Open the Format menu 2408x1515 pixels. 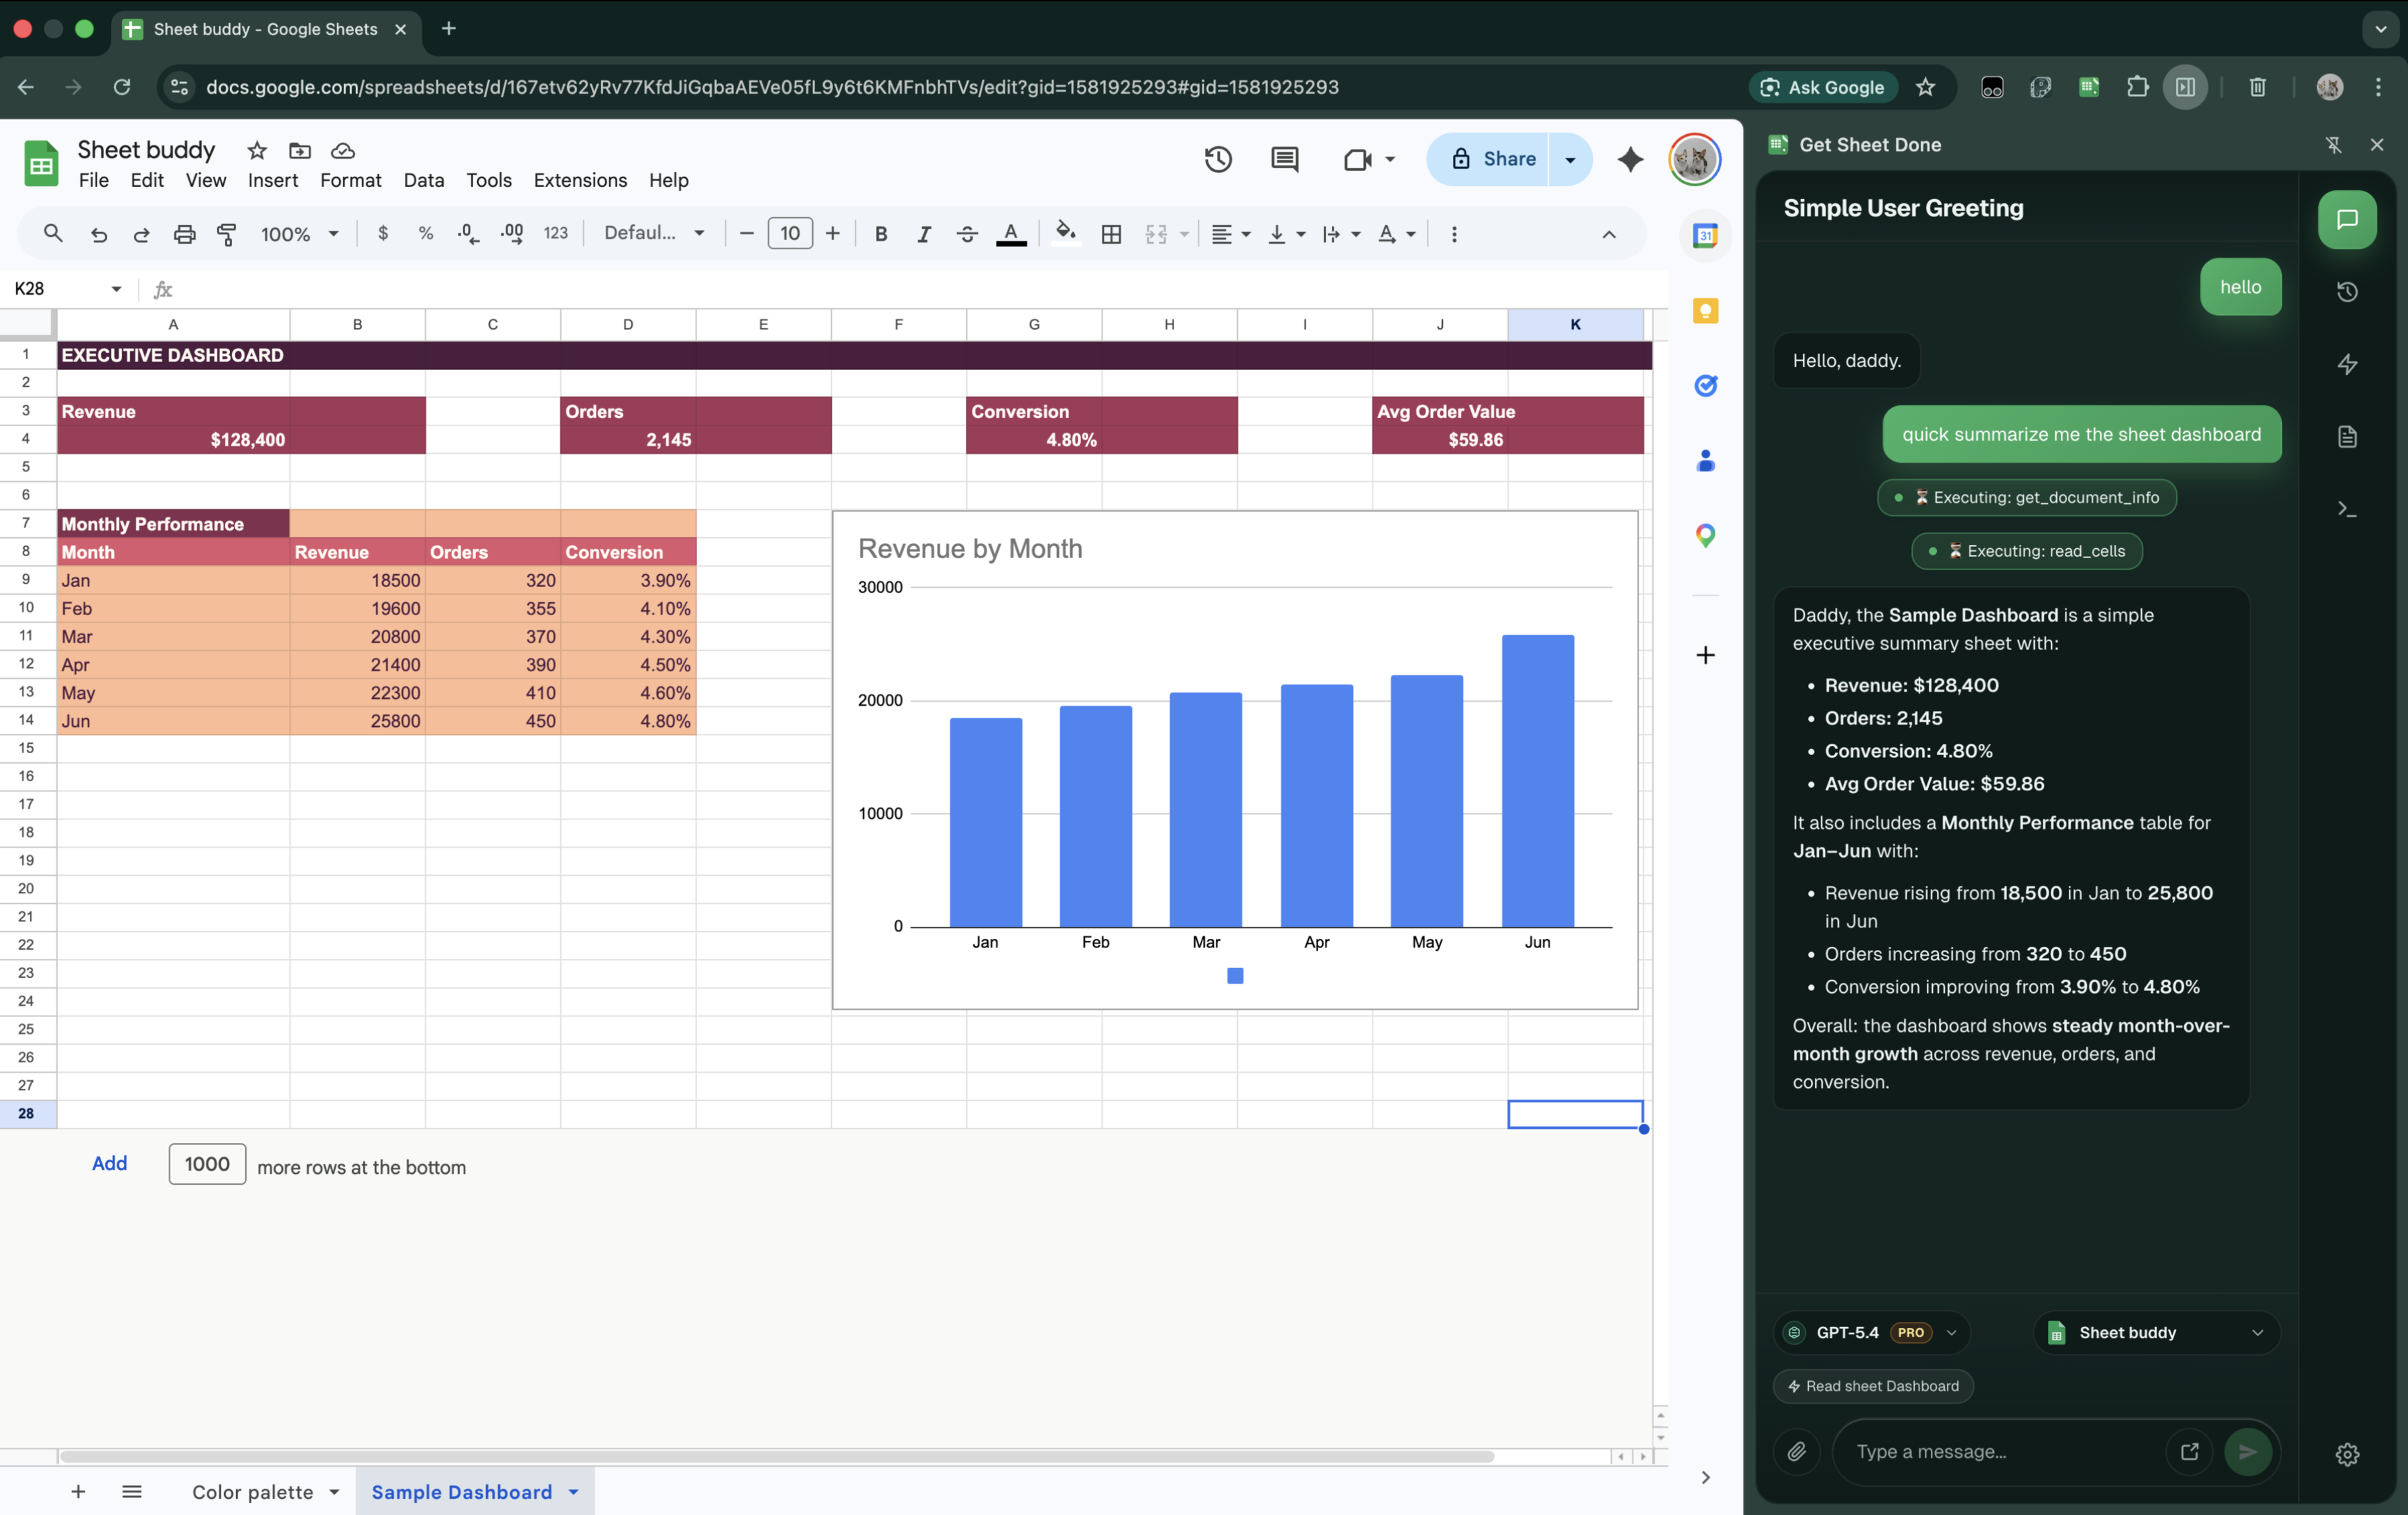tap(350, 180)
